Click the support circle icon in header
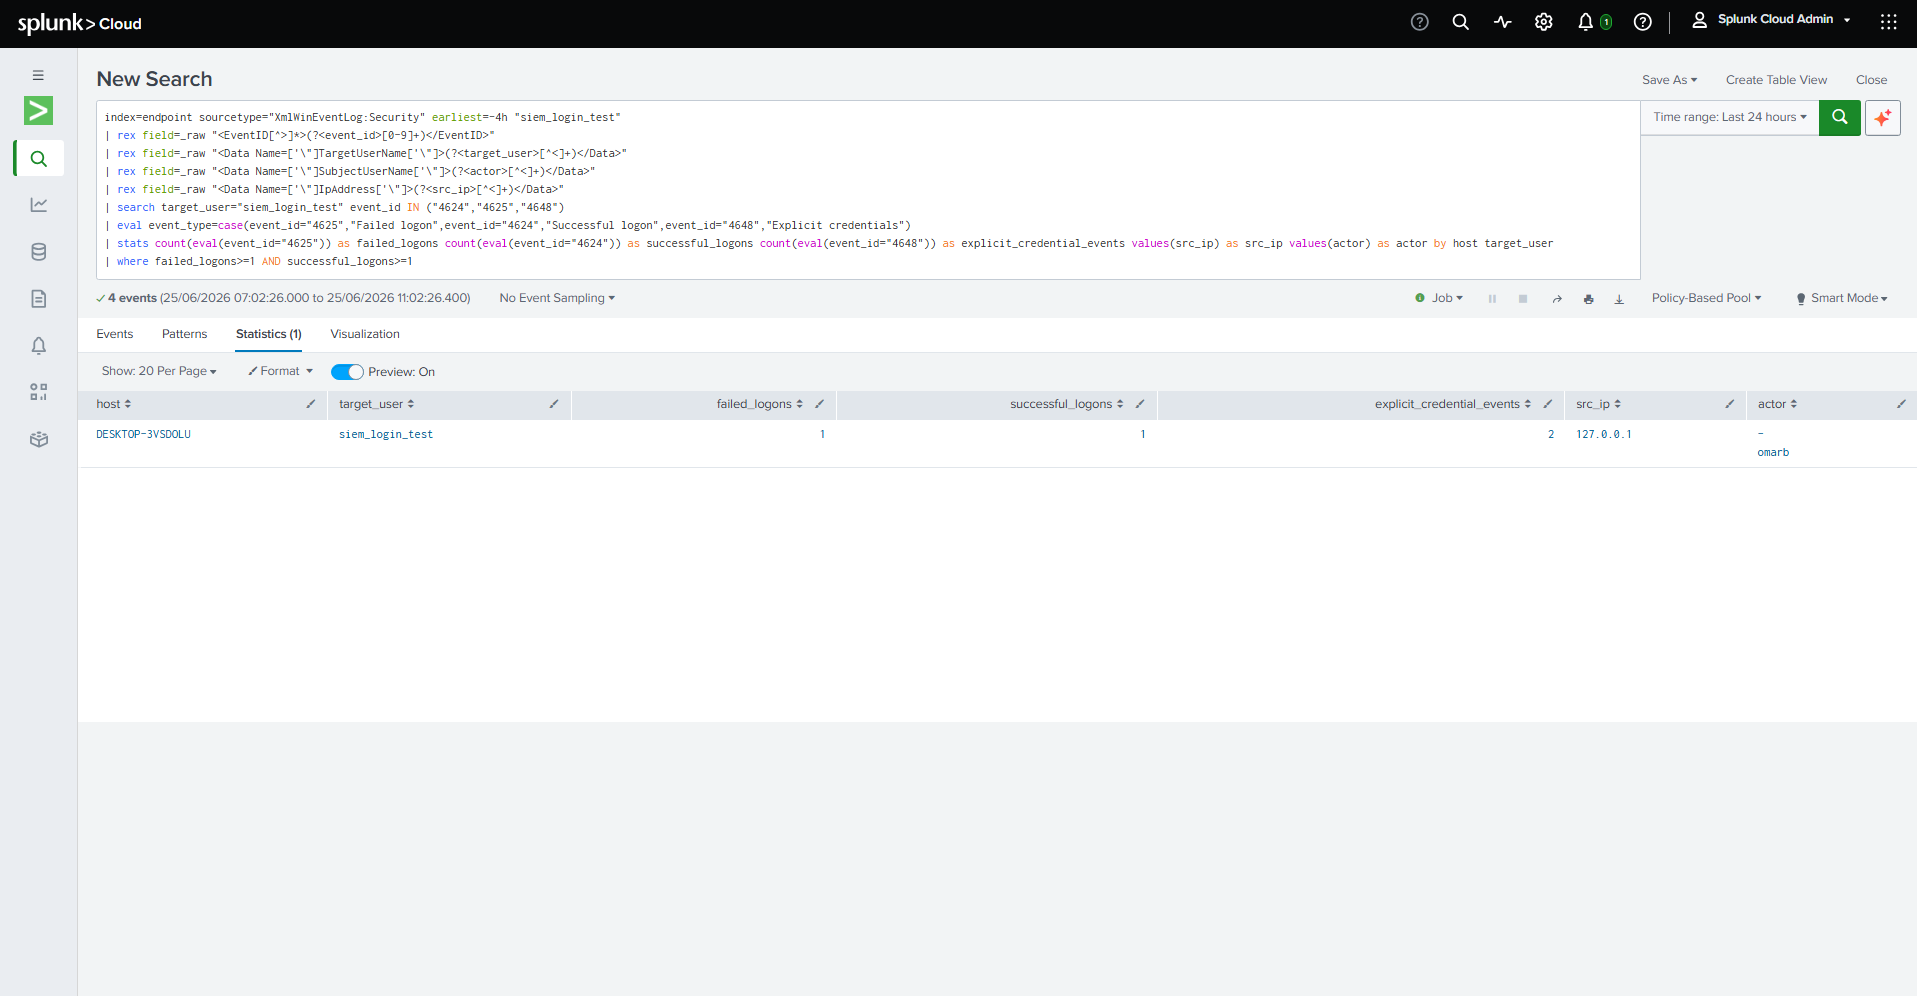Viewport: 1917px width, 996px height. point(1419,22)
